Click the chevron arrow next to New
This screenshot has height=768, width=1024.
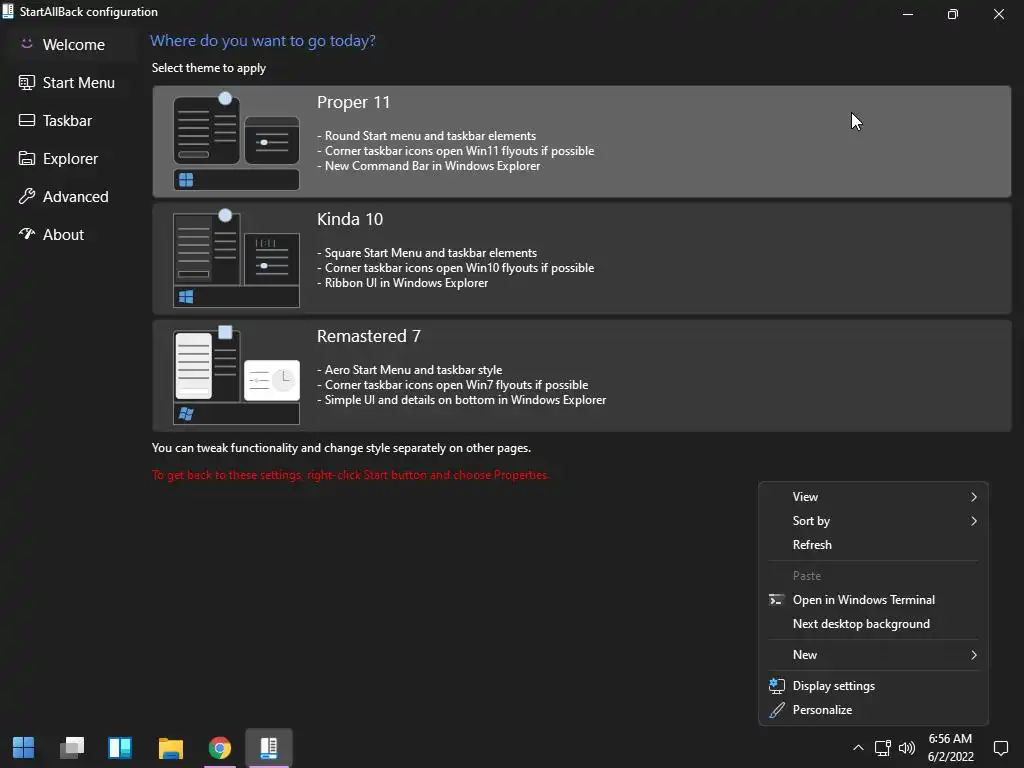(x=974, y=655)
